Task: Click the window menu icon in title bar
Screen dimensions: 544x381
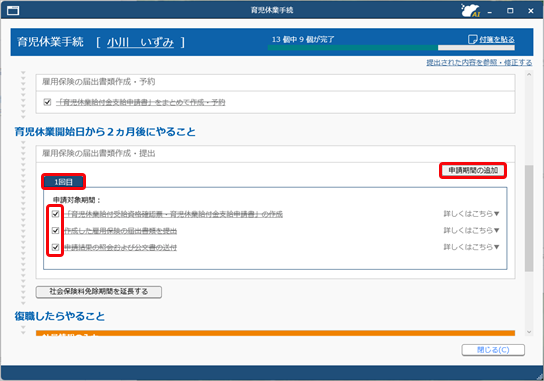Action: pos(13,11)
